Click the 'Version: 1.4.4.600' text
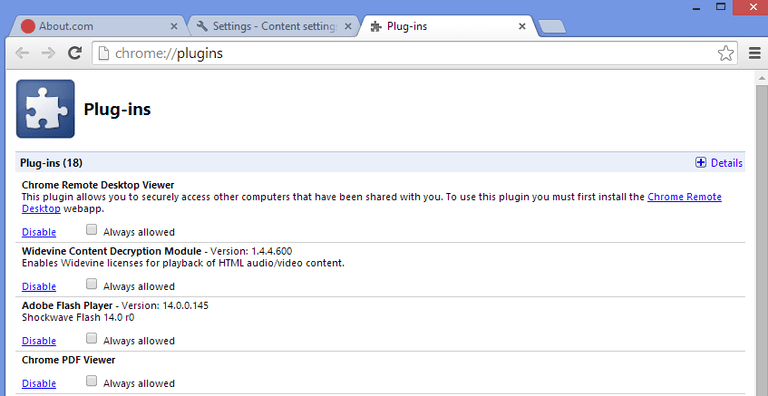This screenshot has height=396, width=768. pyautogui.click(x=251, y=251)
